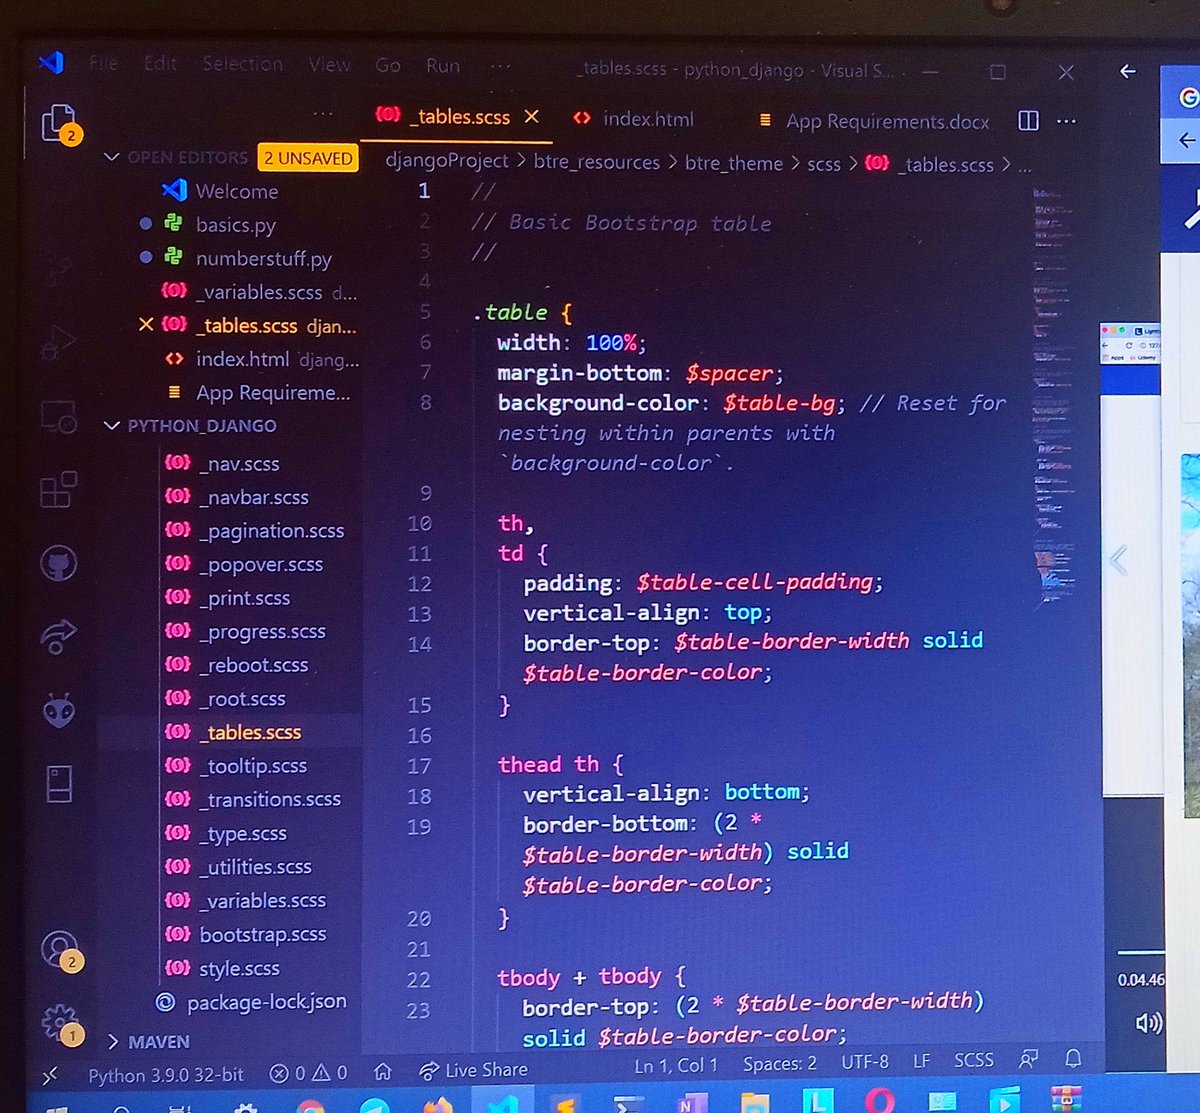
Task: Open _utilities.scss file
Action: pos(255,867)
